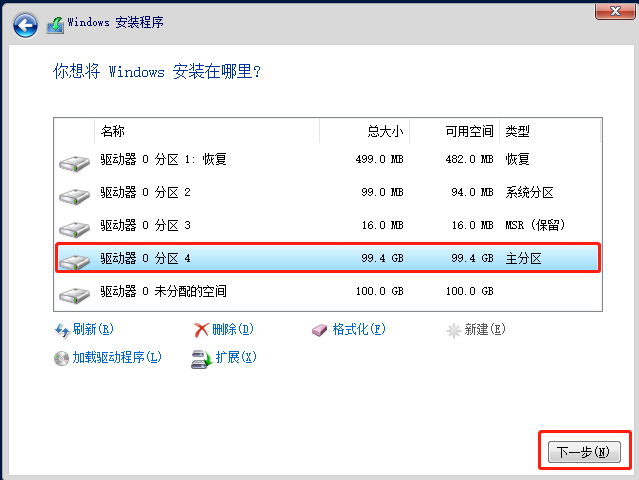639x480 pixels.
Task: Click the new partition star icon
Action: click(x=455, y=330)
